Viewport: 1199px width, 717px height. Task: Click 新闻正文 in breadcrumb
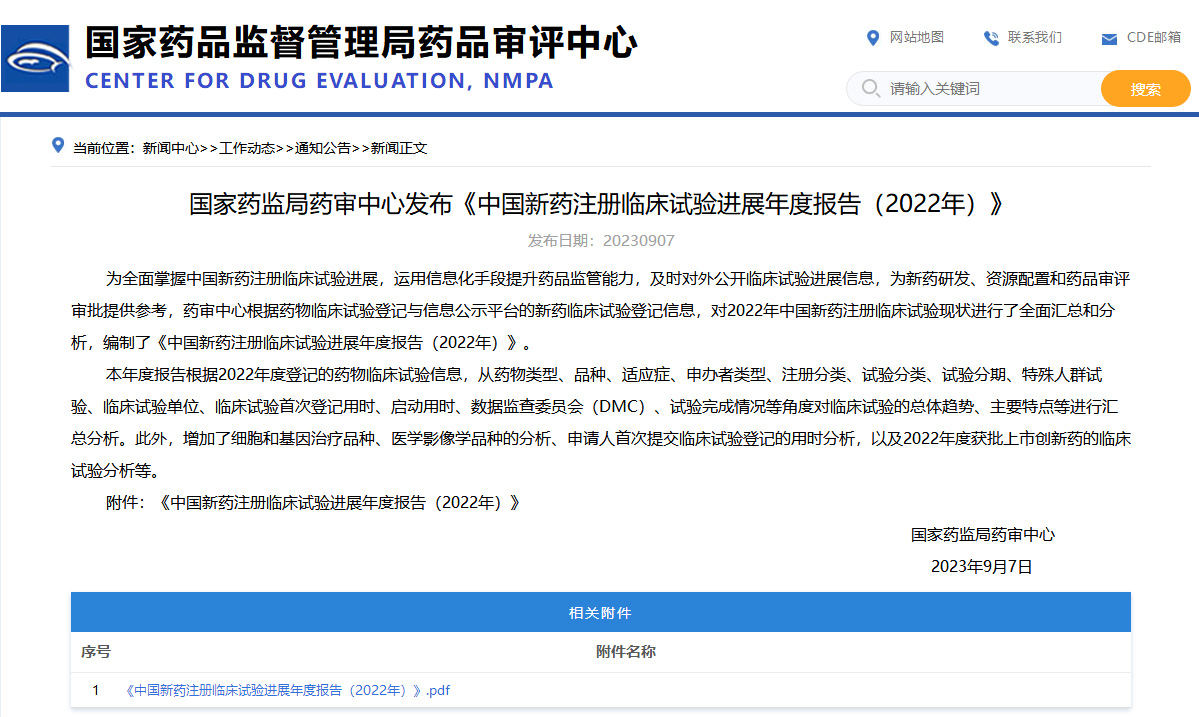click(x=398, y=148)
